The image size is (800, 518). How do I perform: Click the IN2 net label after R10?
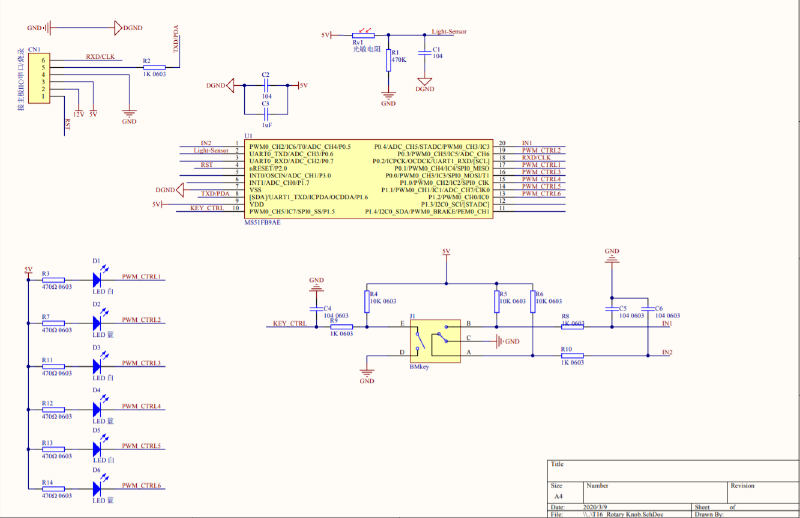(667, 353)
